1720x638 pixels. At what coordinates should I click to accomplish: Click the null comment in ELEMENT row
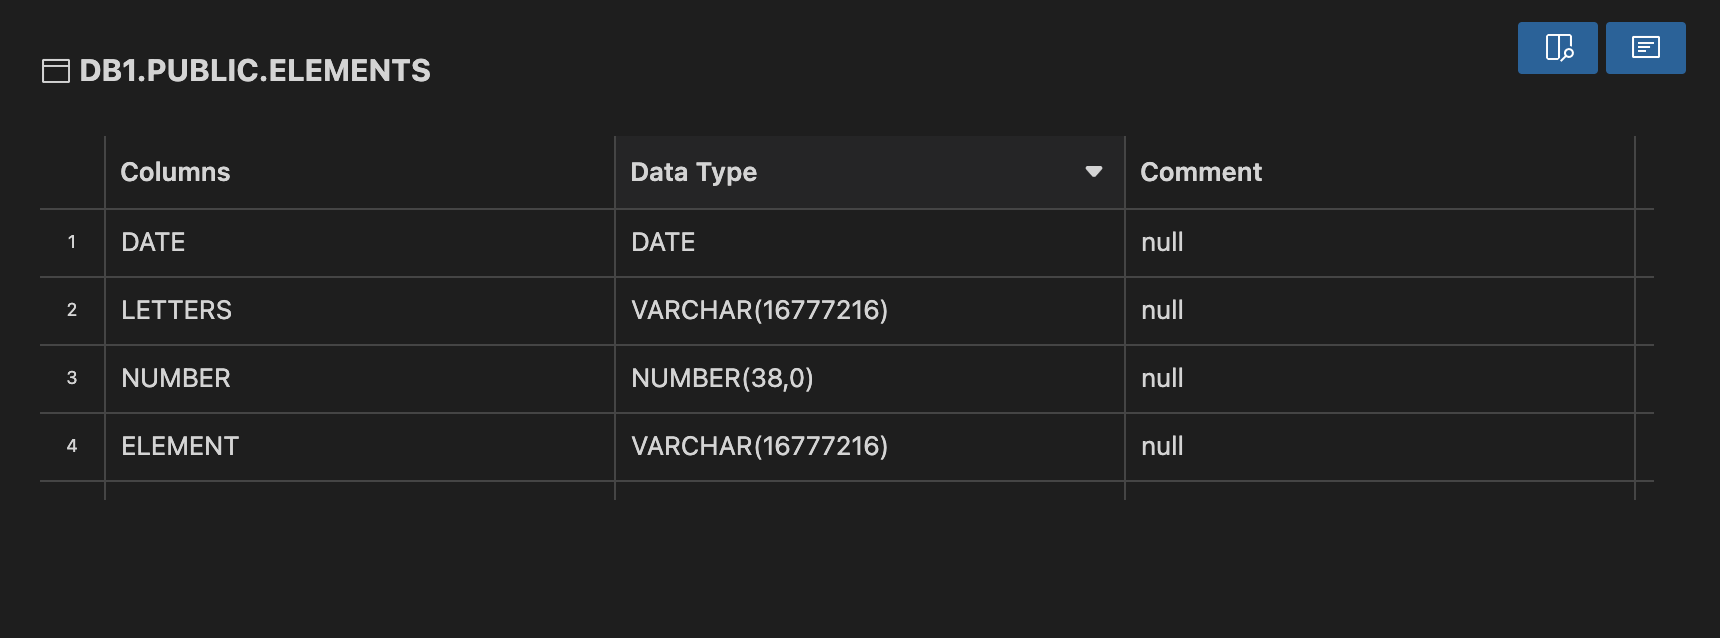1162,446
